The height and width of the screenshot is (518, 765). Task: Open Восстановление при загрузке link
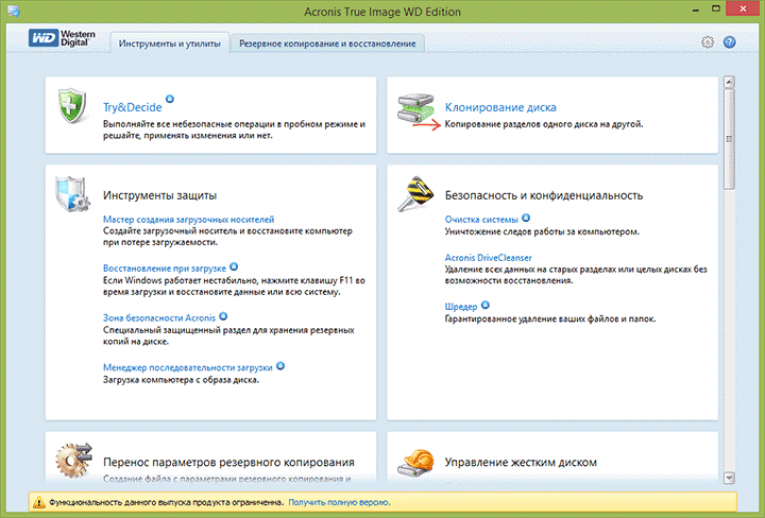pos(164,268)
